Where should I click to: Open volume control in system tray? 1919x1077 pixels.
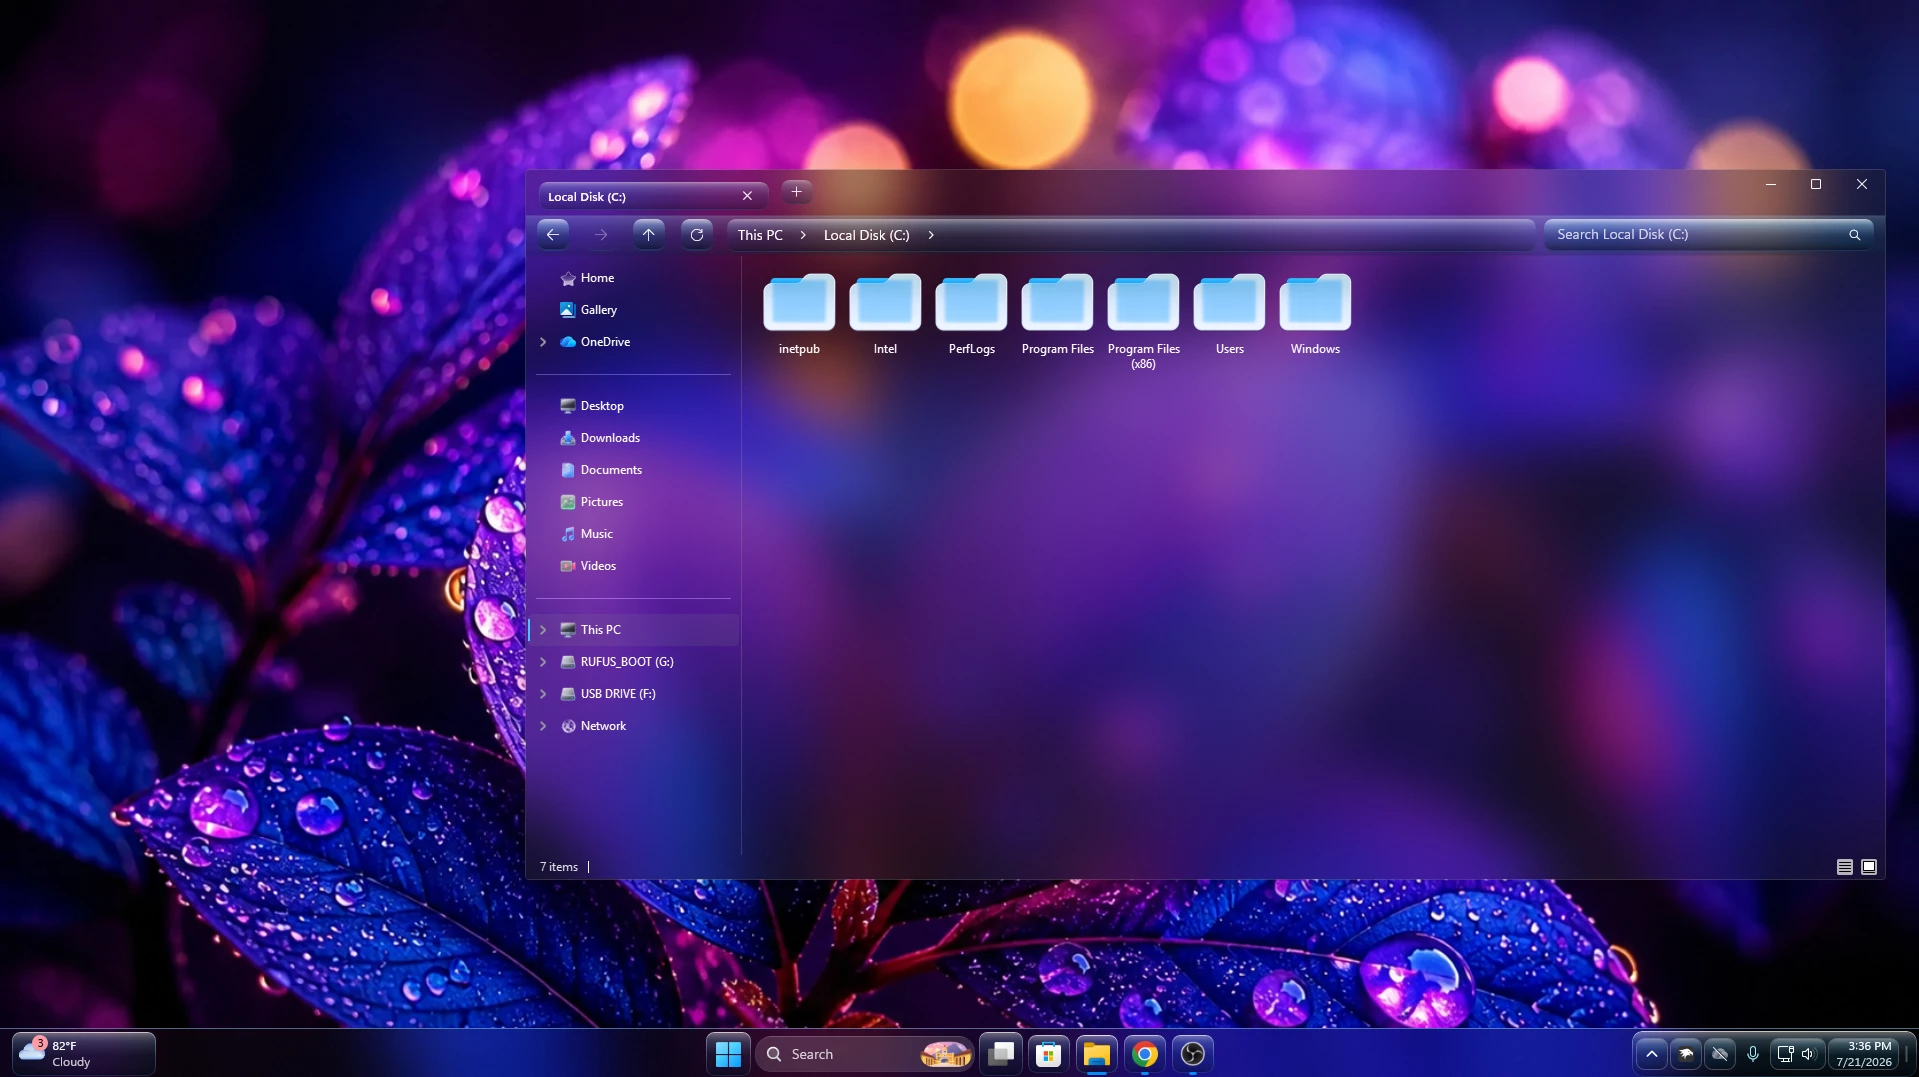[1808, 1054]
